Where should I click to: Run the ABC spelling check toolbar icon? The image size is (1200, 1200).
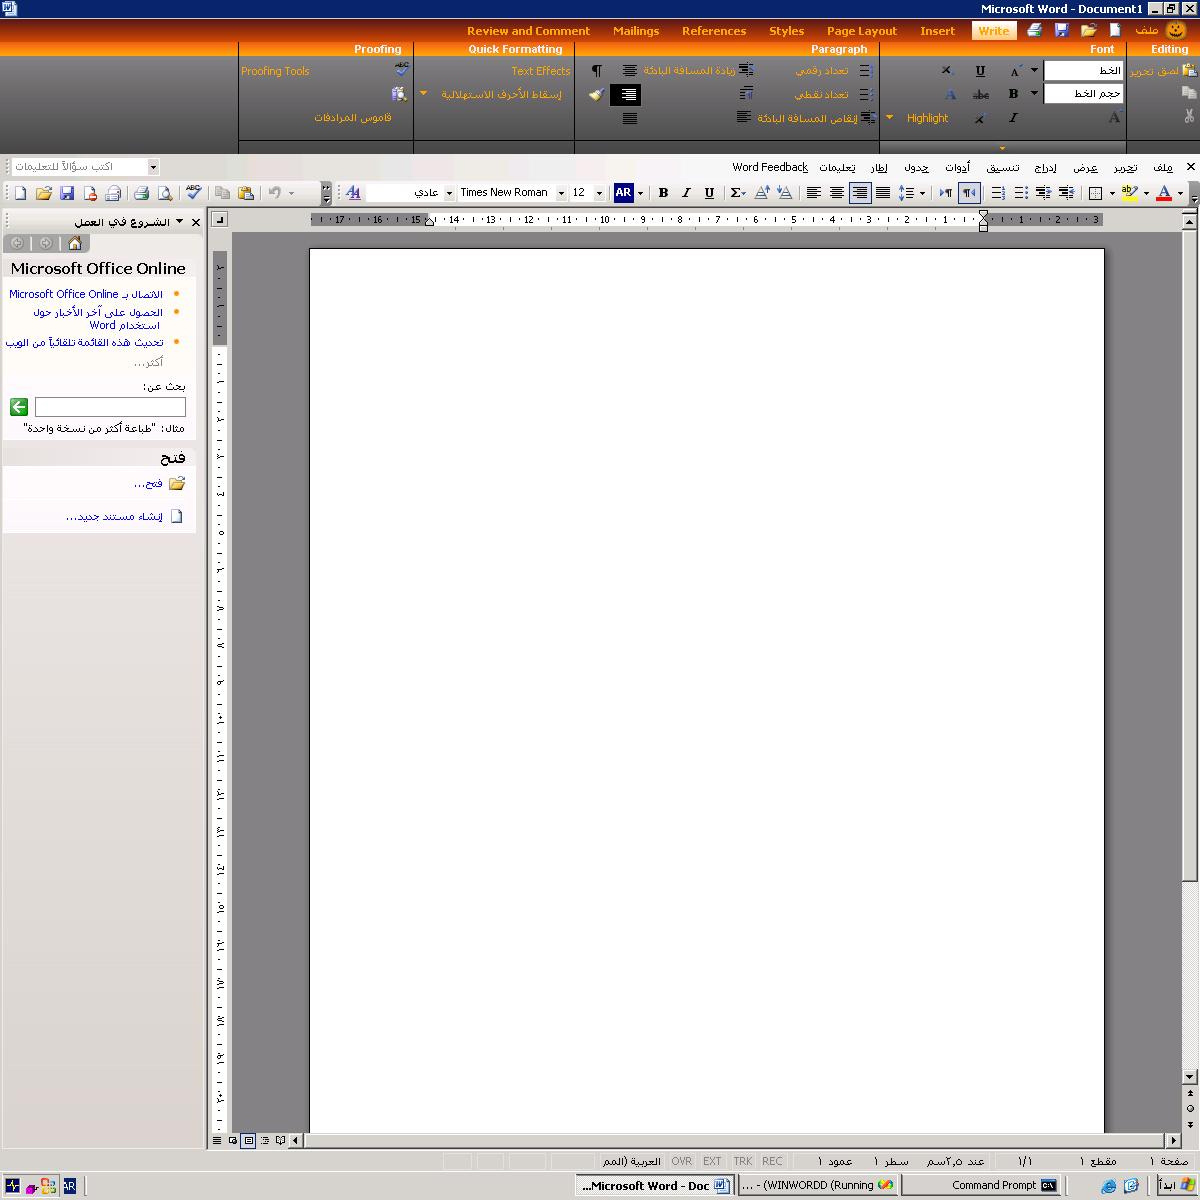coord(194,193)
